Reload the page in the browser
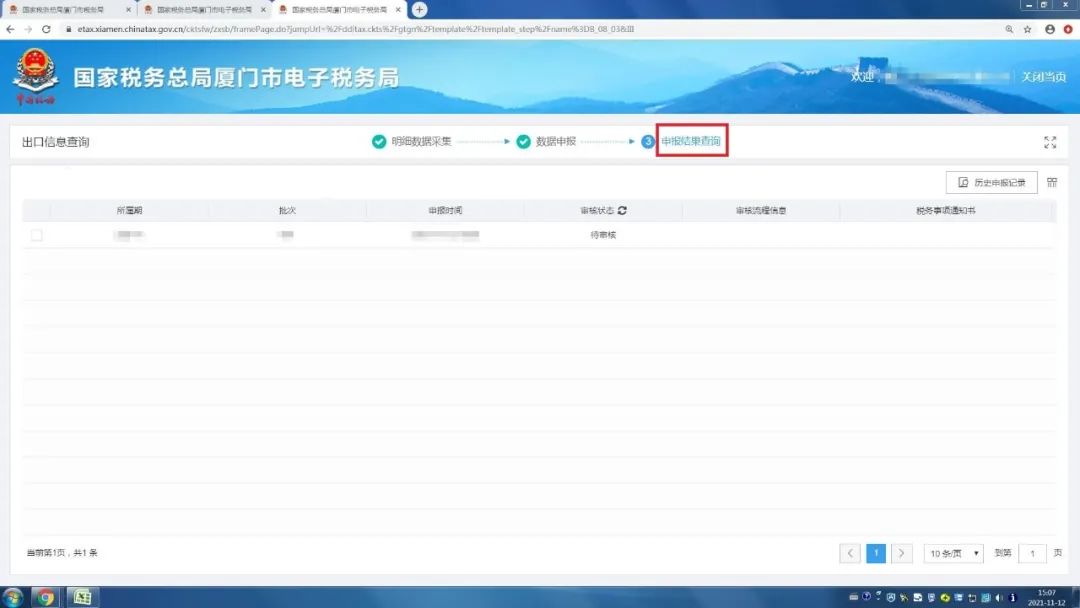The width and height of the screenshot is (1080, 608). [x=46, y=29]
